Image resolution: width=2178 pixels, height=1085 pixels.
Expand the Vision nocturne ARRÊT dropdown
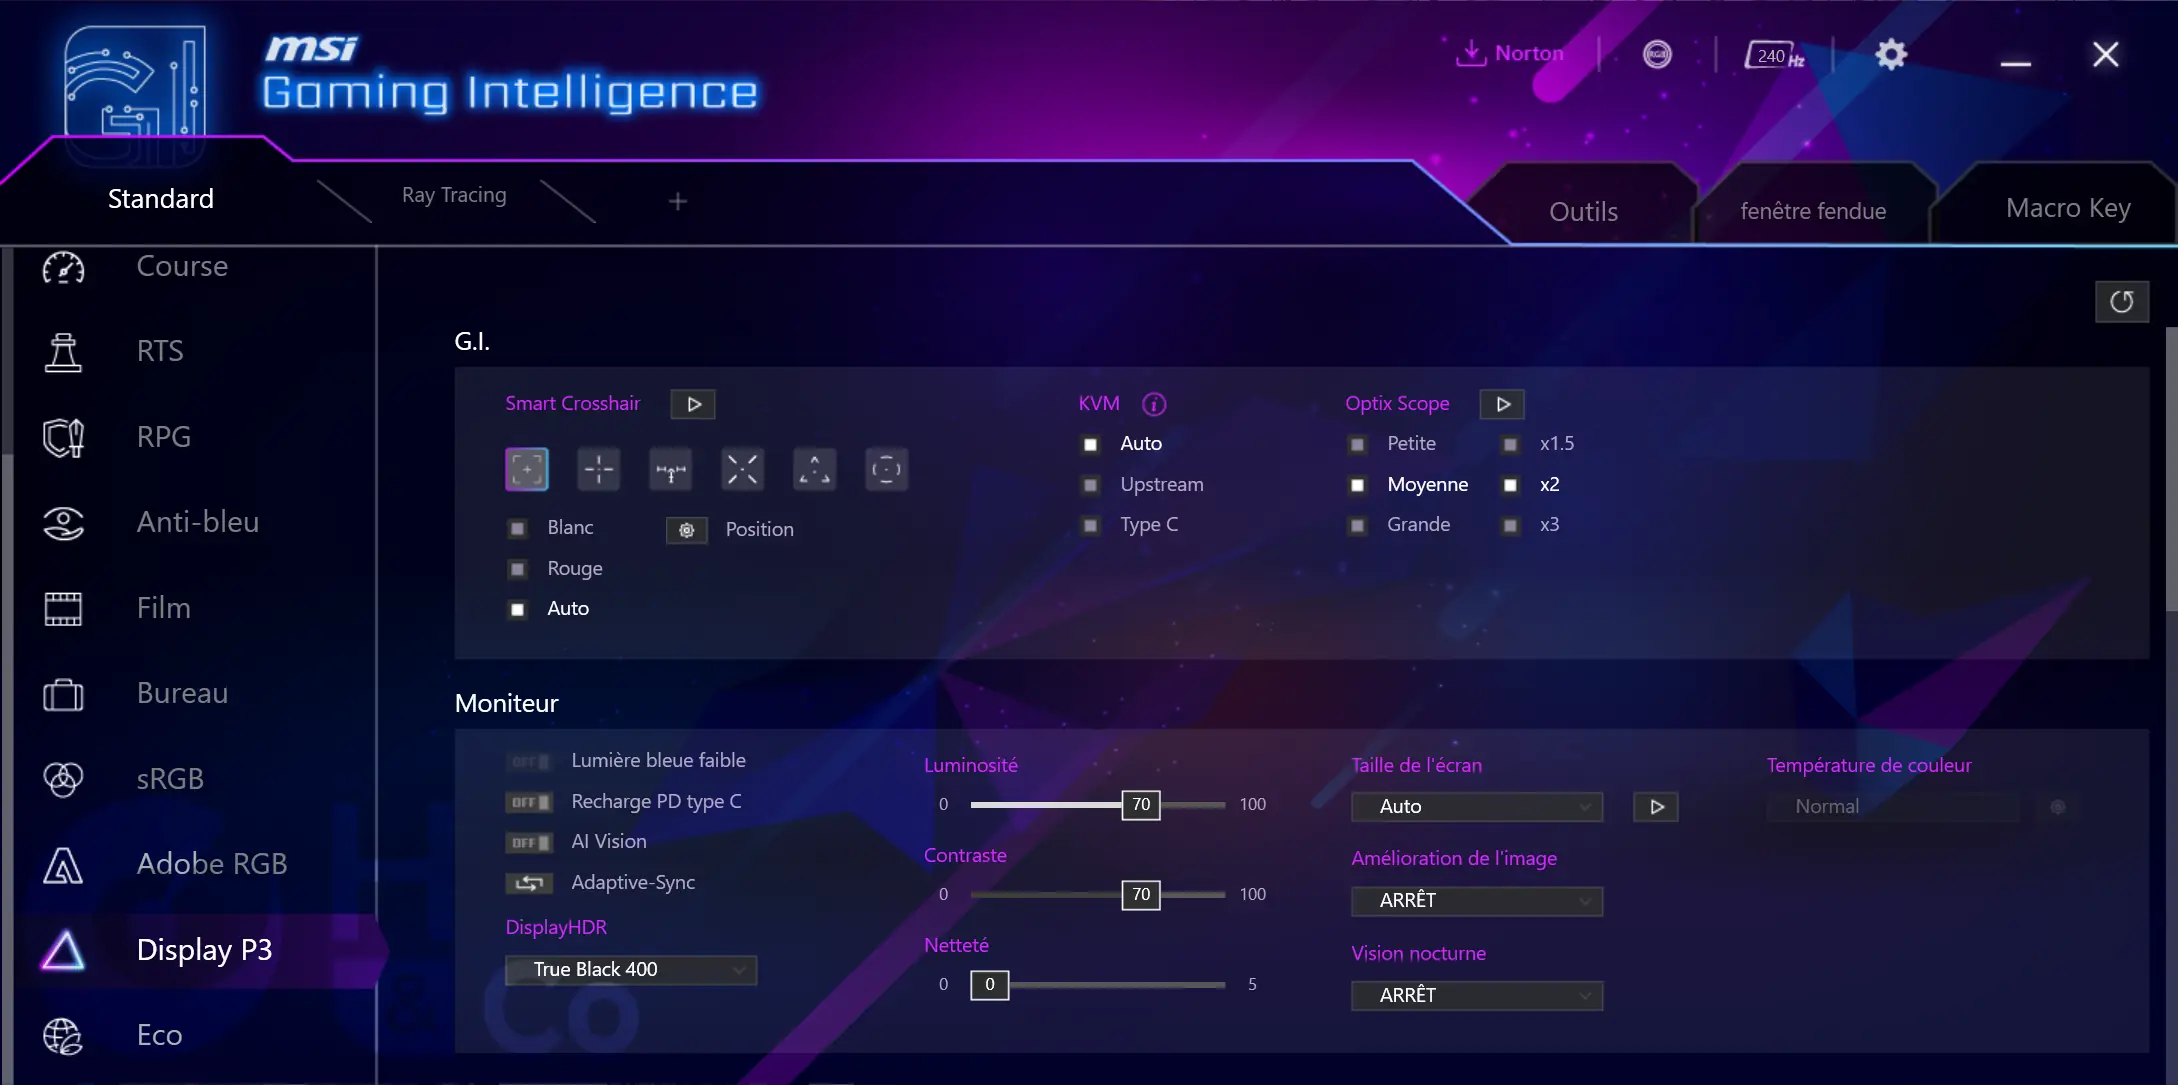pyautogui.click(x=1477, y=993)
